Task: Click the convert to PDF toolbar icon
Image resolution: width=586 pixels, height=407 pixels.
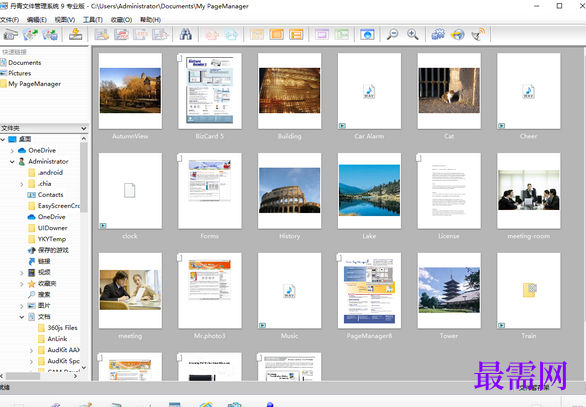Action: 121,35
